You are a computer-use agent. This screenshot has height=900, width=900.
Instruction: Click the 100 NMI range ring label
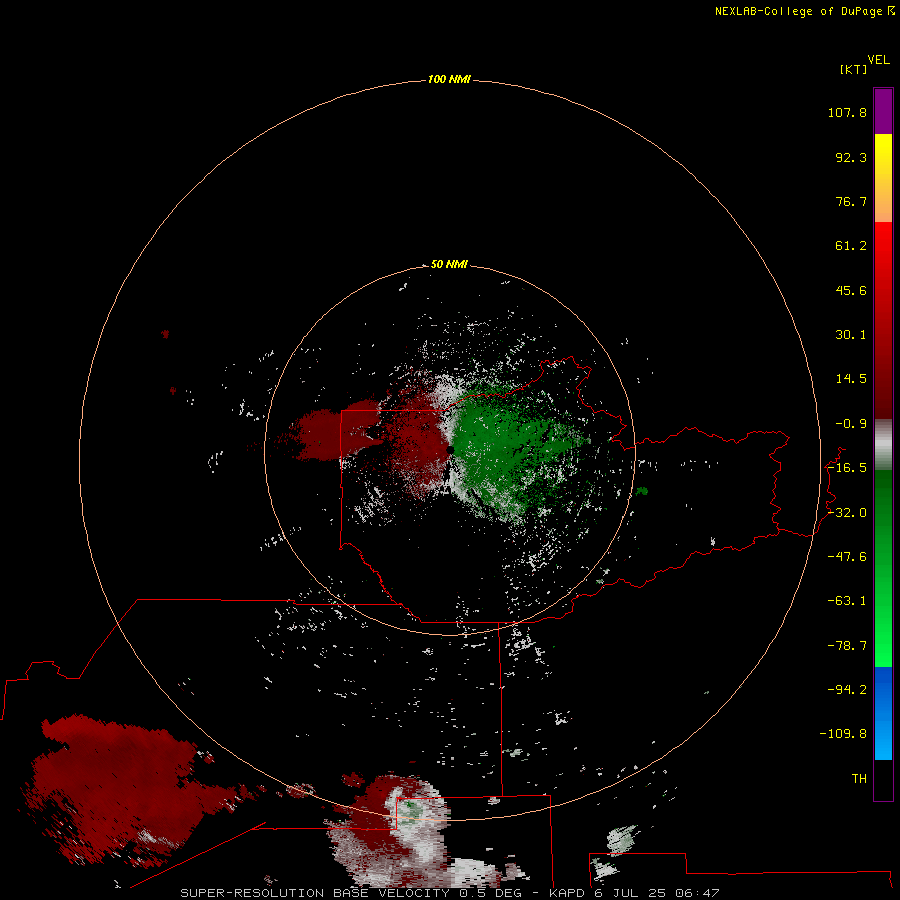tap(449, 79)
